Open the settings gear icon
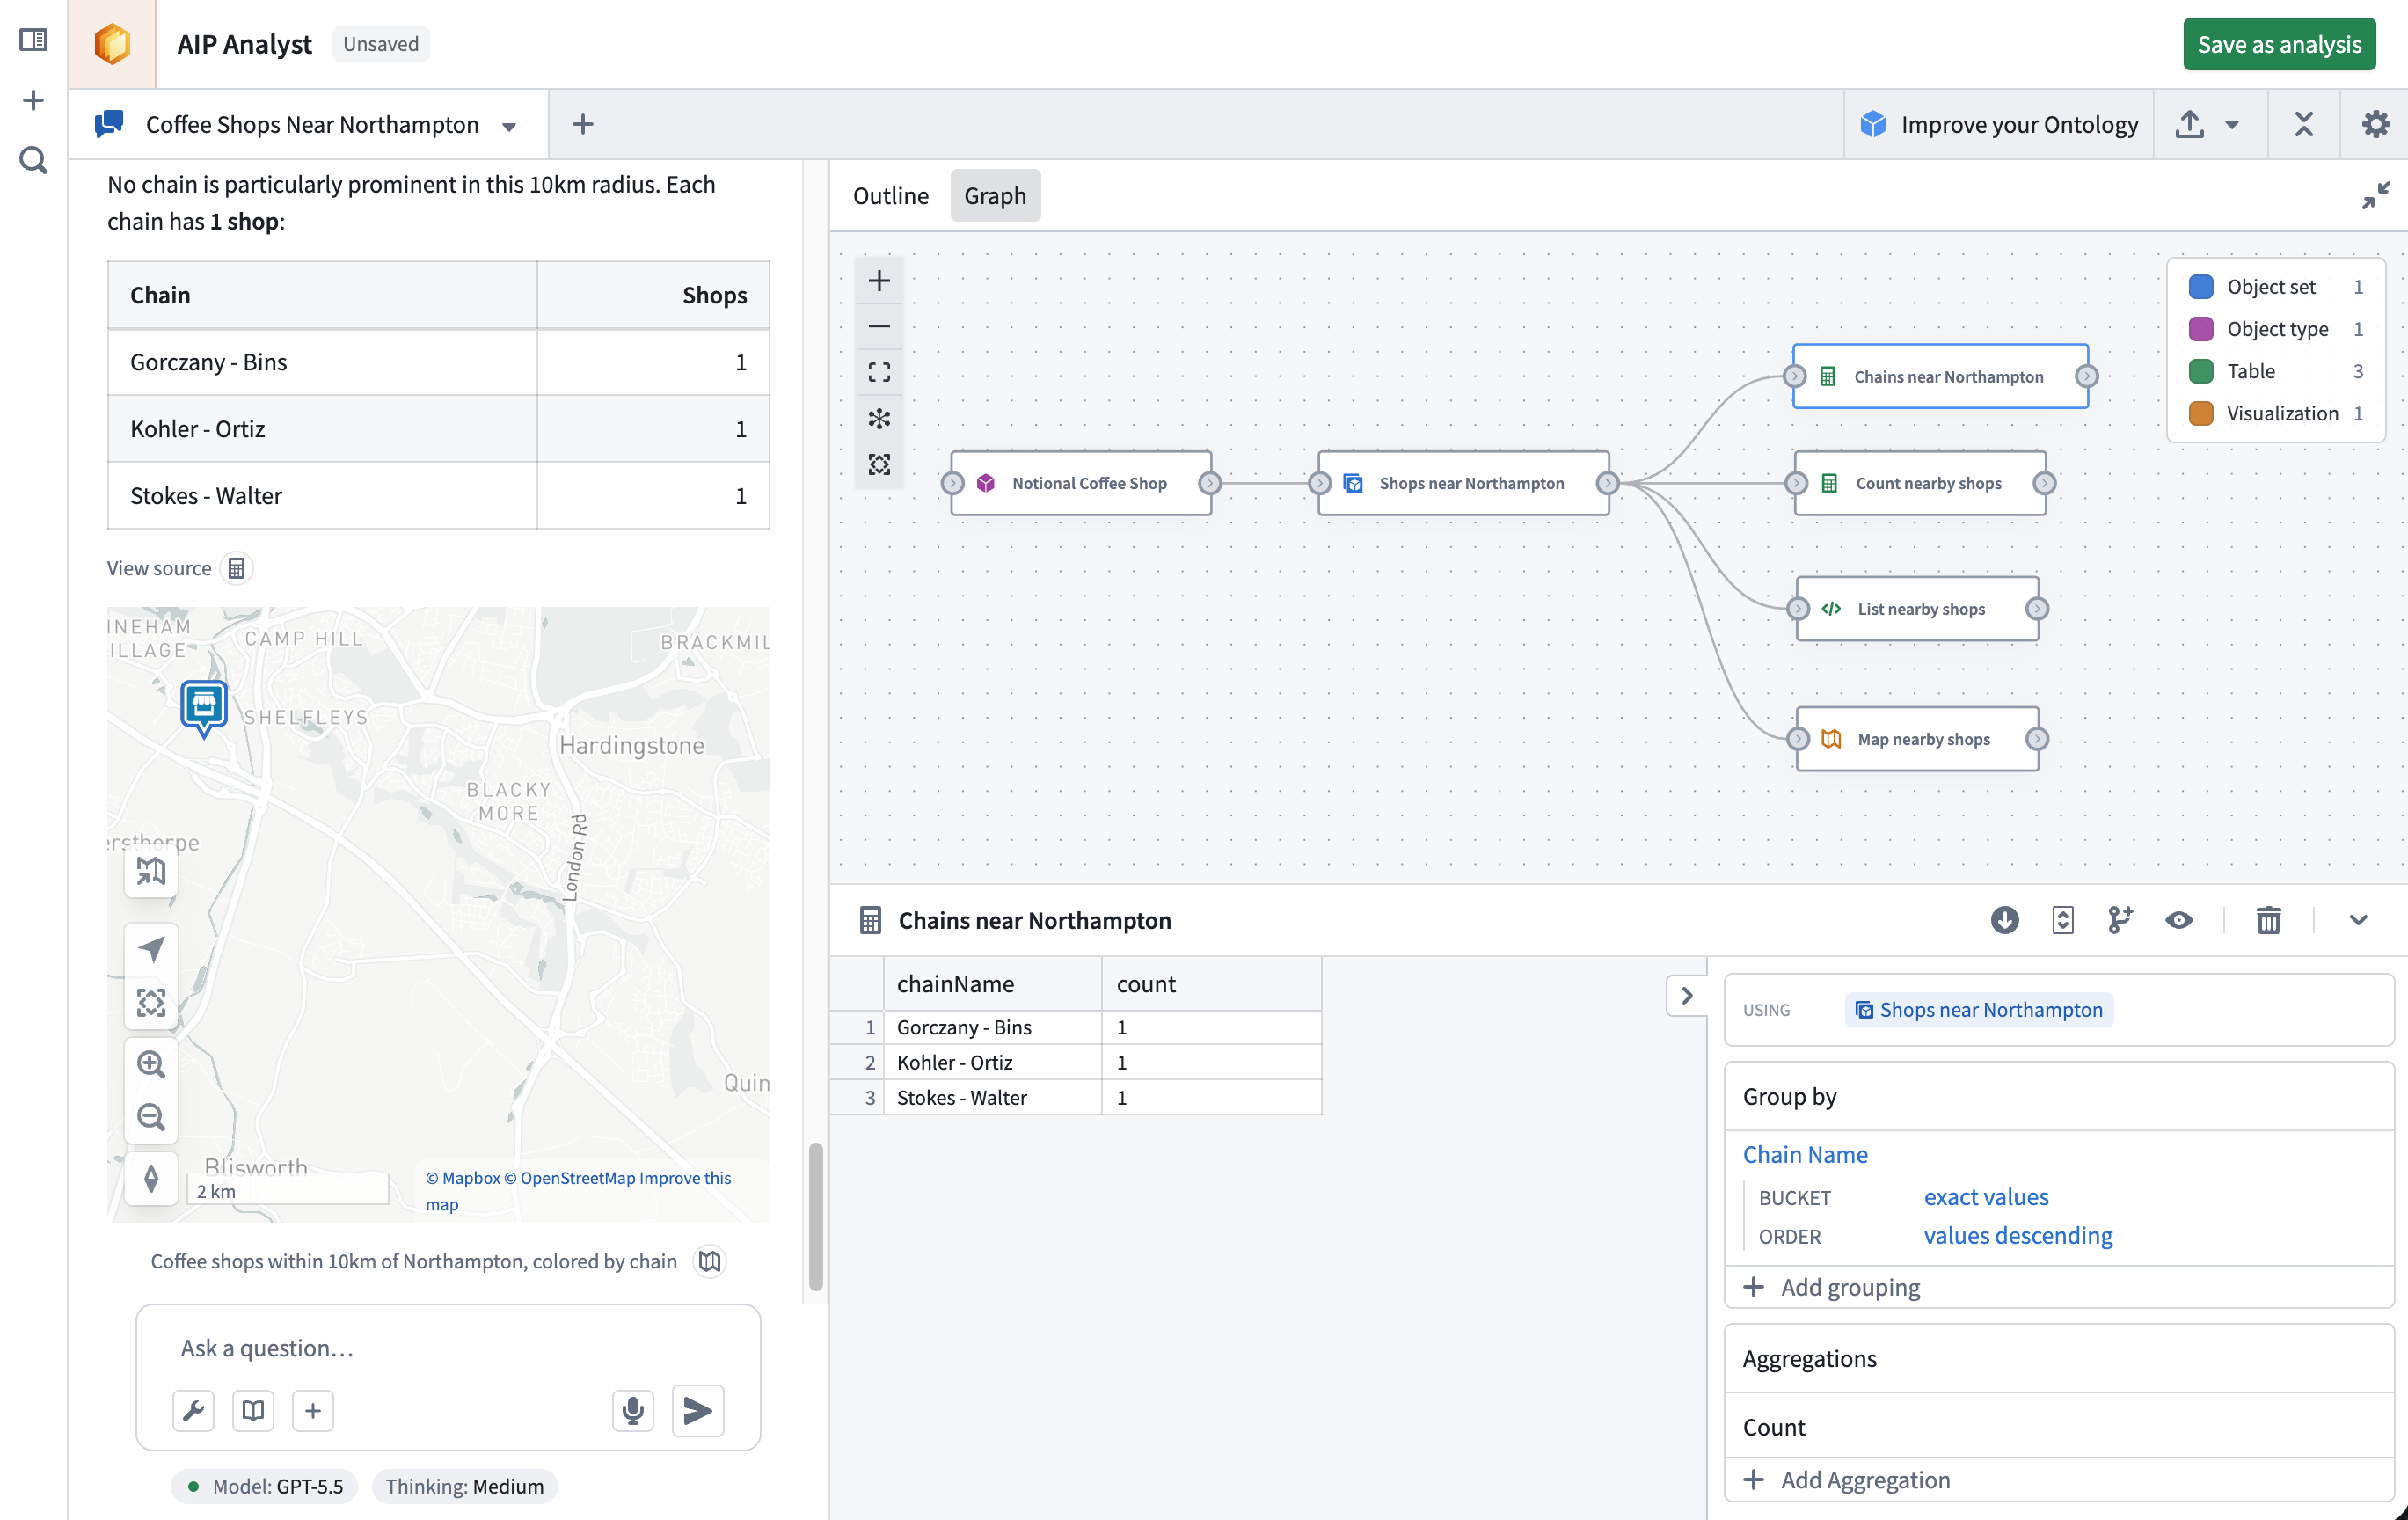This screenshot has width=2408, height=1520. (2375, 124)
